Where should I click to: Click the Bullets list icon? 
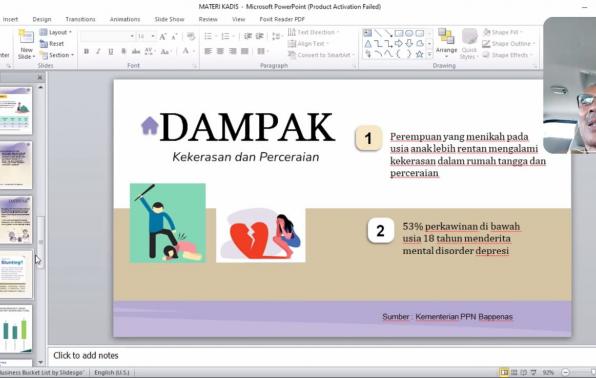pyautogui.click(x=209, y=37)
